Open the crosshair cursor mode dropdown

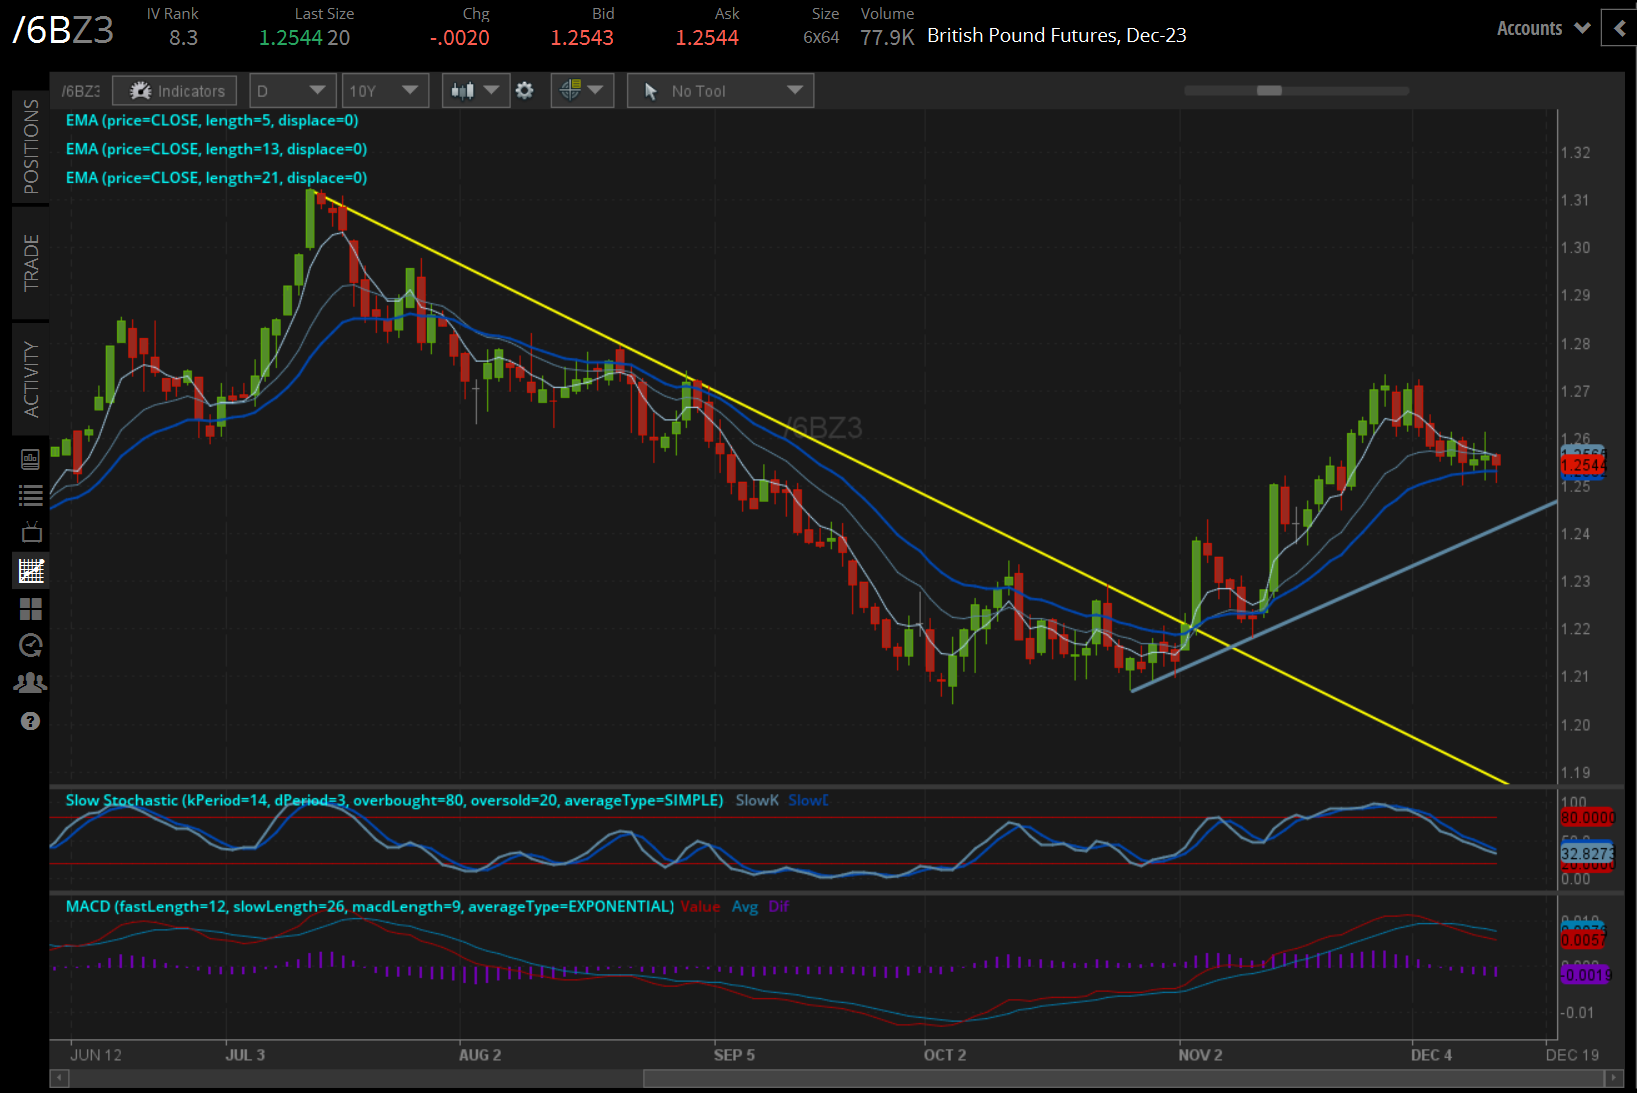582,91
